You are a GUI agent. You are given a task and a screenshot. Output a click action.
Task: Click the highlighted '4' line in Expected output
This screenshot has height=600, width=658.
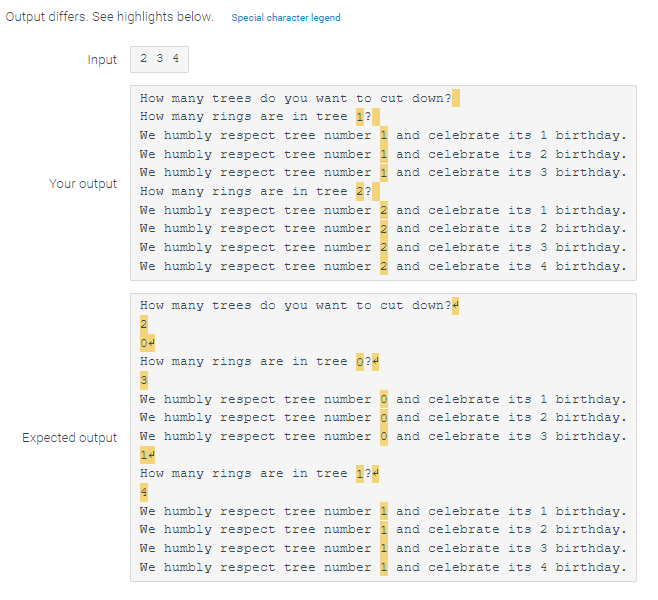tap(144, 492)
